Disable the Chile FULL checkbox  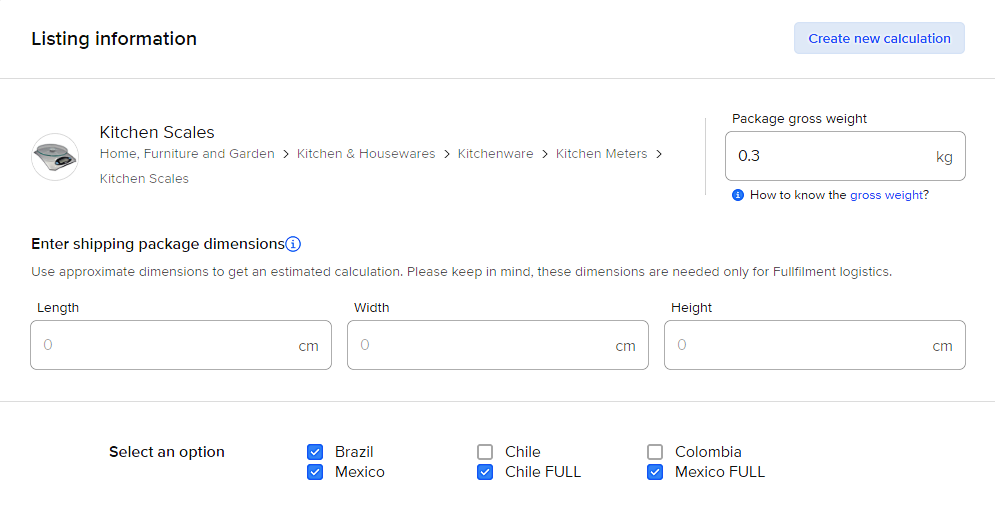tap(485, 472)
